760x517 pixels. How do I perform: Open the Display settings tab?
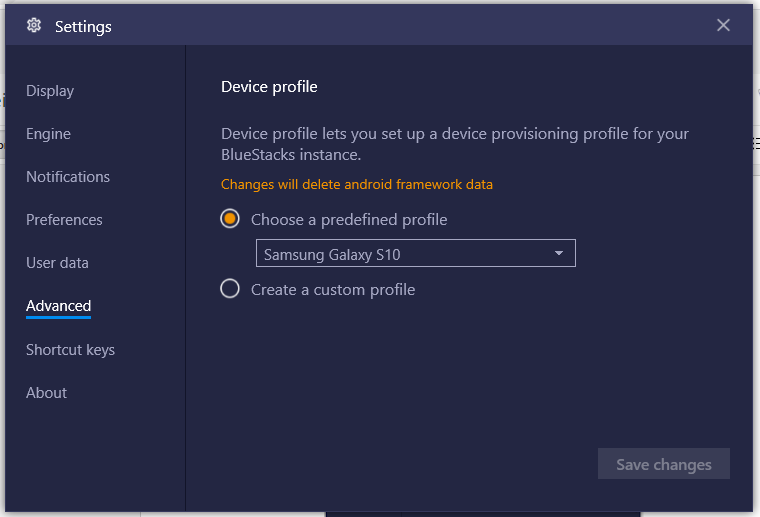point(50,91)
